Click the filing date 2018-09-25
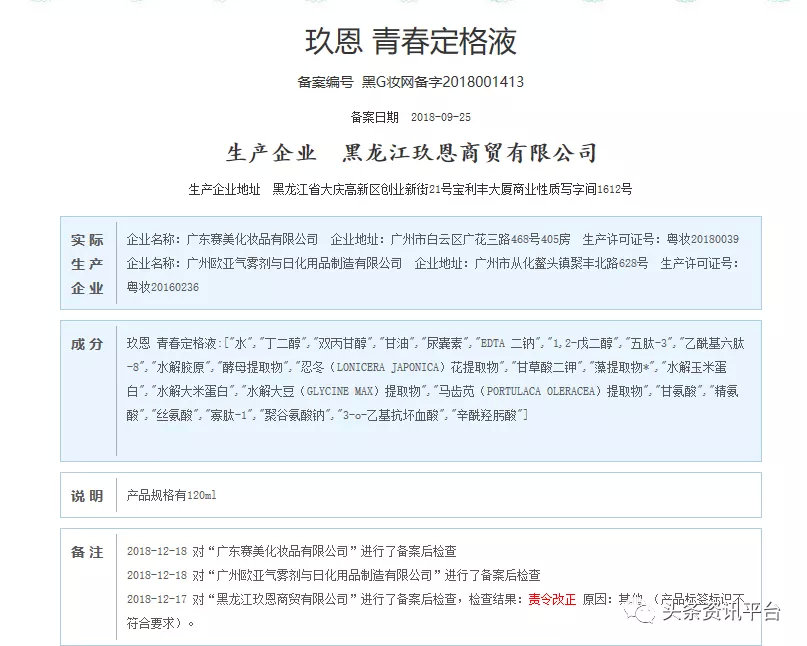Image resolution: width=807 pixels, height=646 pixels. coord(441,117)
